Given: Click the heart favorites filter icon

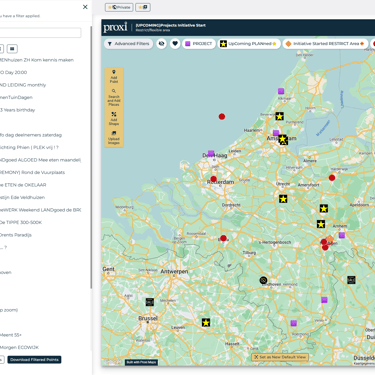Looking at the screenshot, I should [175, 44].
